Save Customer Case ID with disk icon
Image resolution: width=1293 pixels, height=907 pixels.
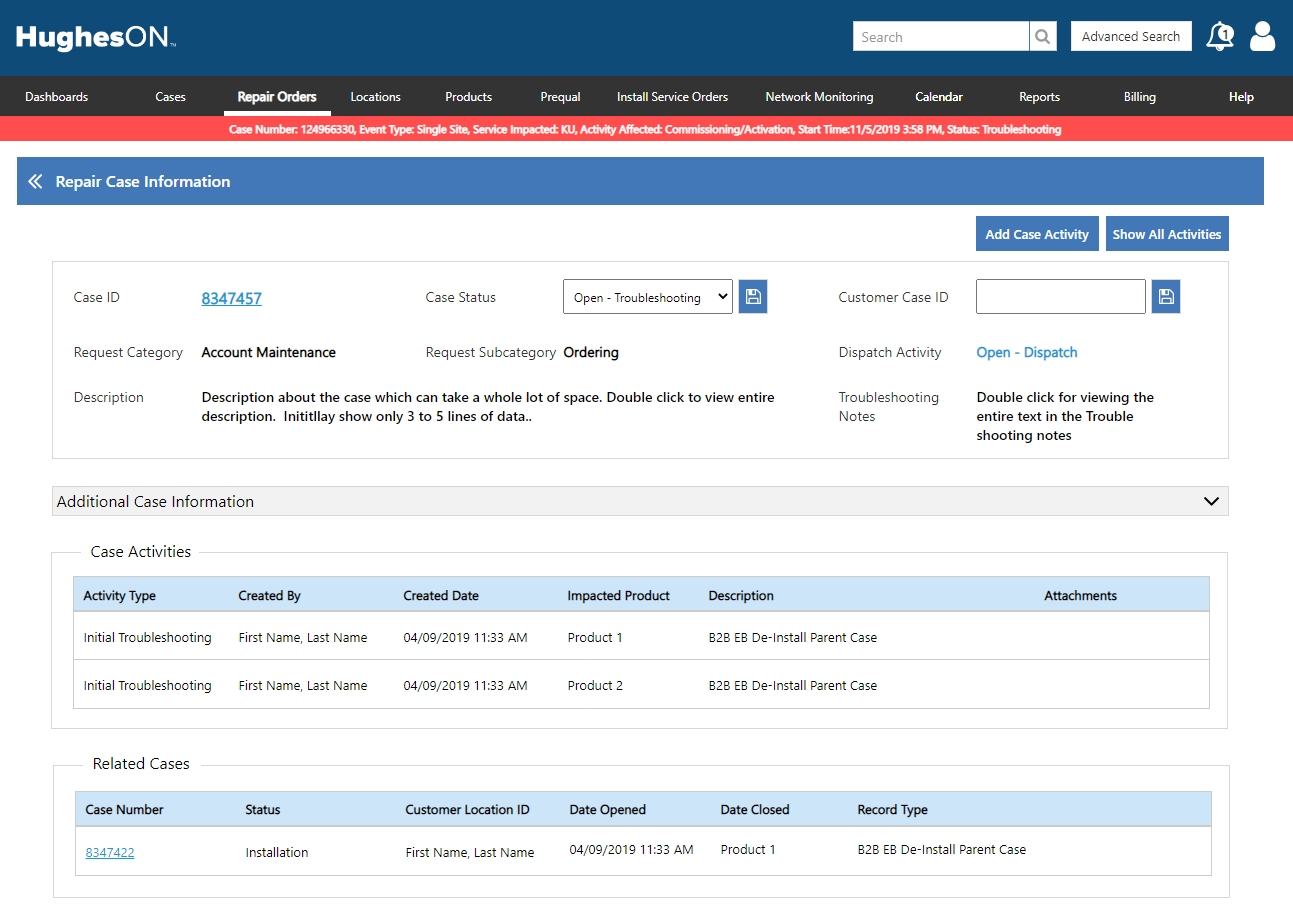point(1166,297)
